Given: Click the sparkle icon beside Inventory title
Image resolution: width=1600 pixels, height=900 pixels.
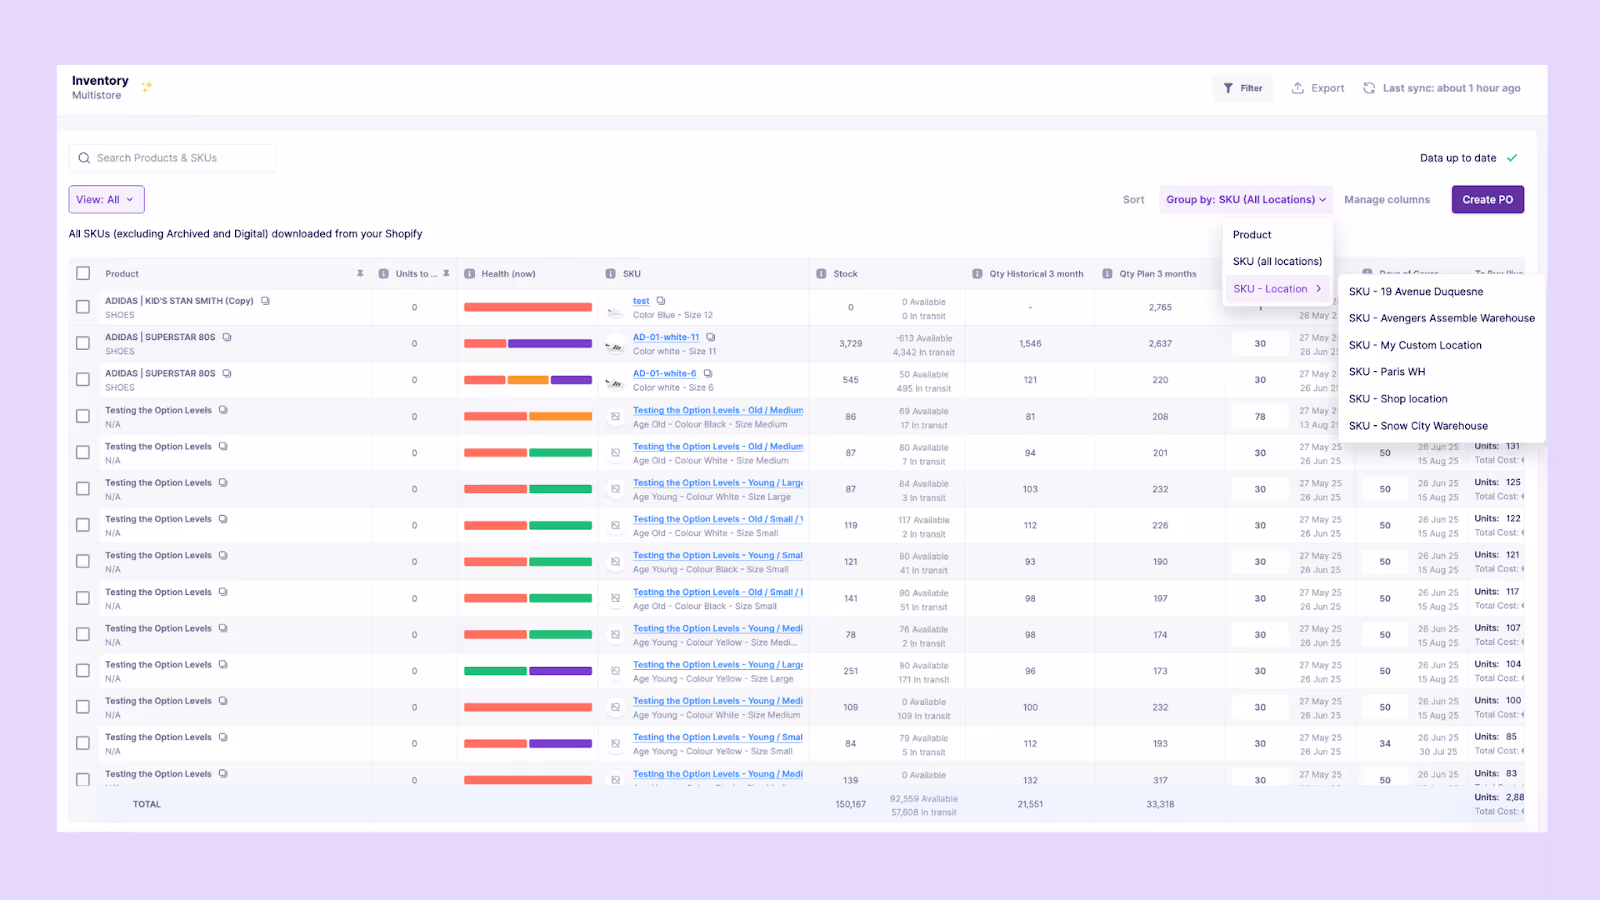Looking at the screenshot, I should point(147,87).
